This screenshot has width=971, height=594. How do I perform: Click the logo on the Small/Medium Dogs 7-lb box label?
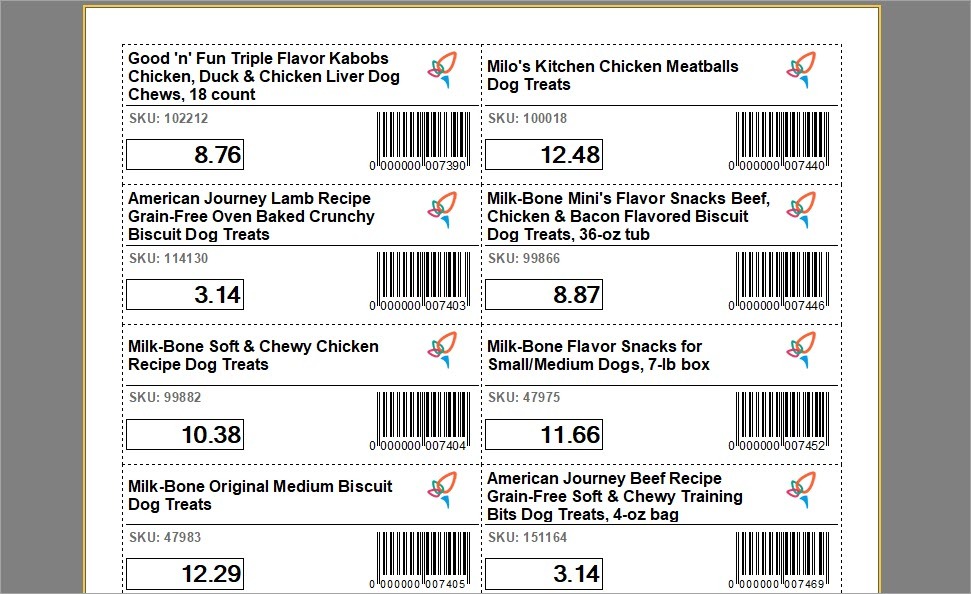pos(801,351)
